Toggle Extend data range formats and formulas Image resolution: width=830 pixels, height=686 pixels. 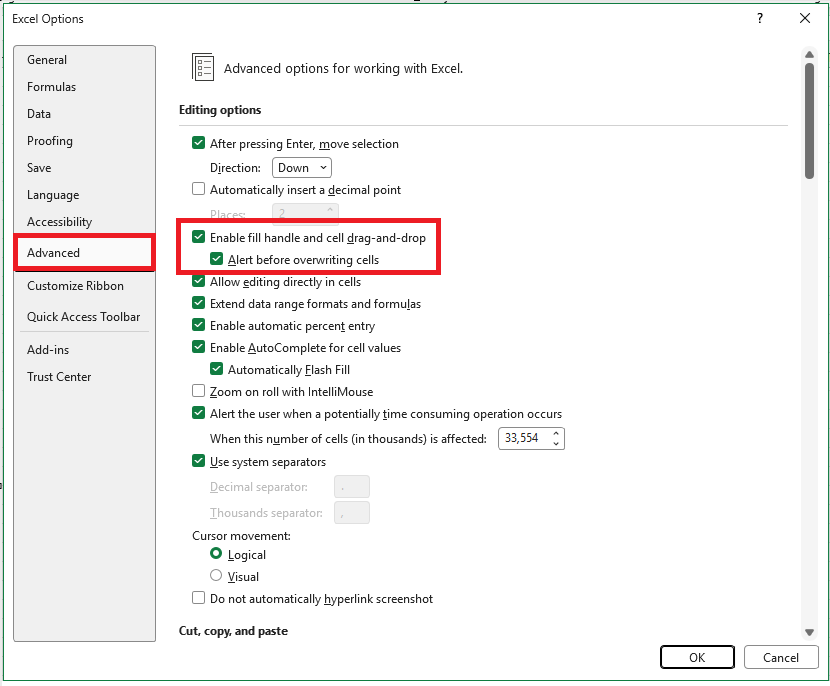(199, 303)
